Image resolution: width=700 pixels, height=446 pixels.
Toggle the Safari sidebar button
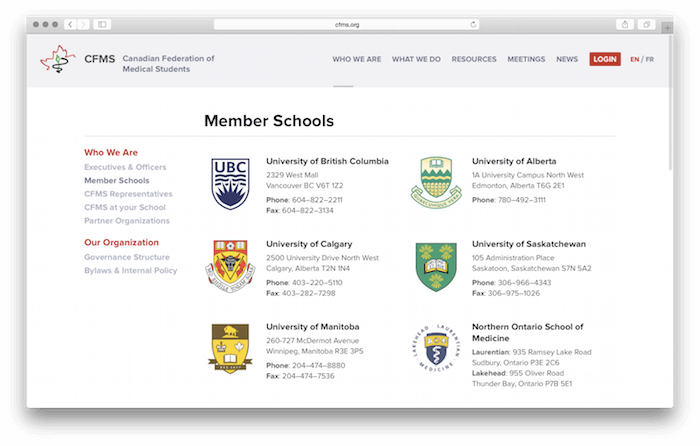102,24
